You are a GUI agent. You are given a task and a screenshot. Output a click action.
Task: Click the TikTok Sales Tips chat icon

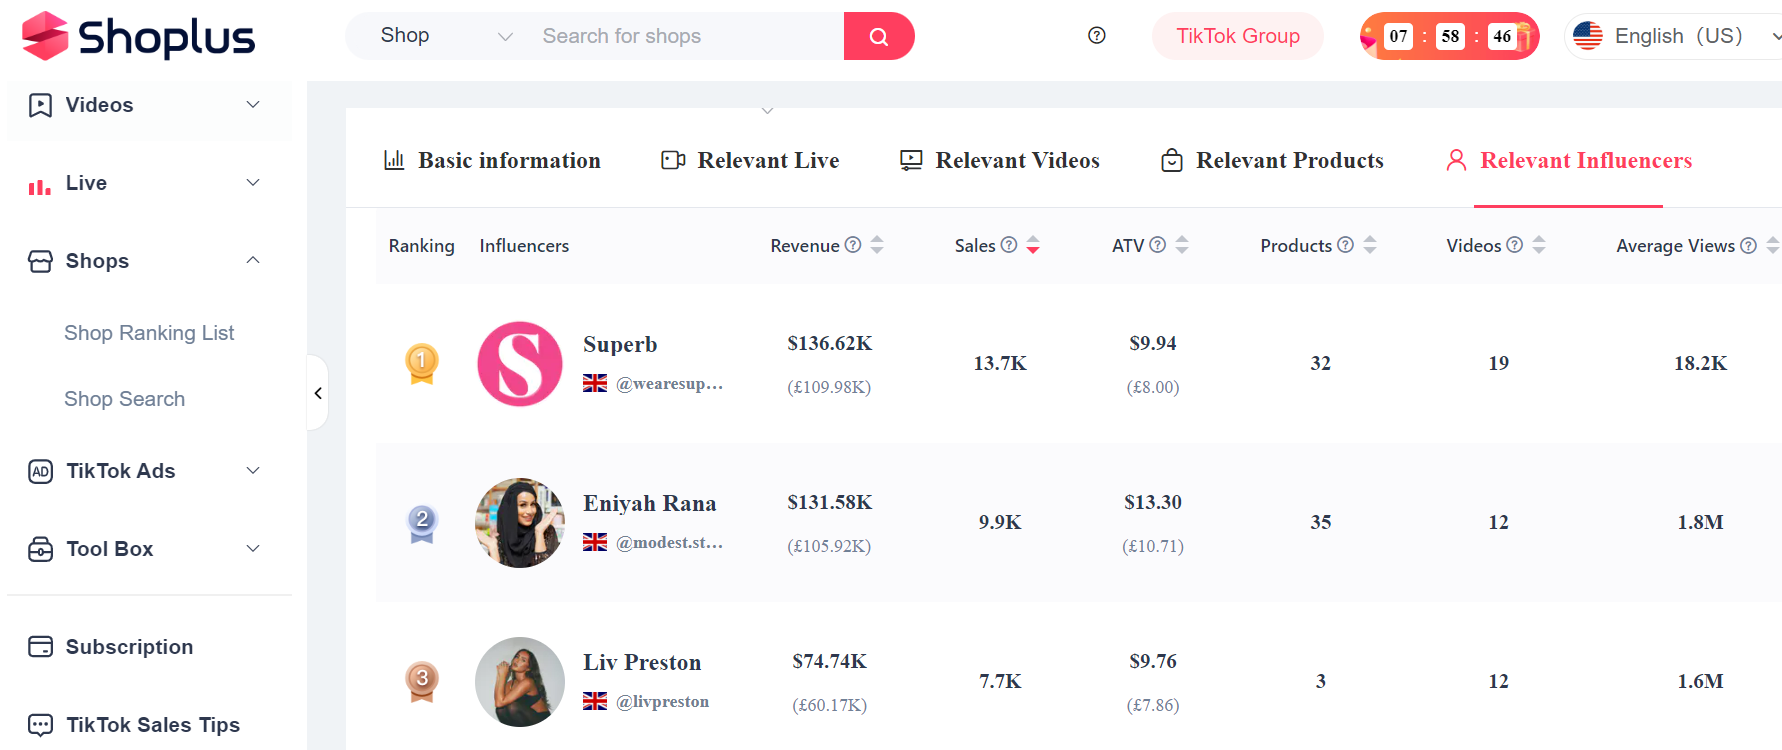click(40, 725)
